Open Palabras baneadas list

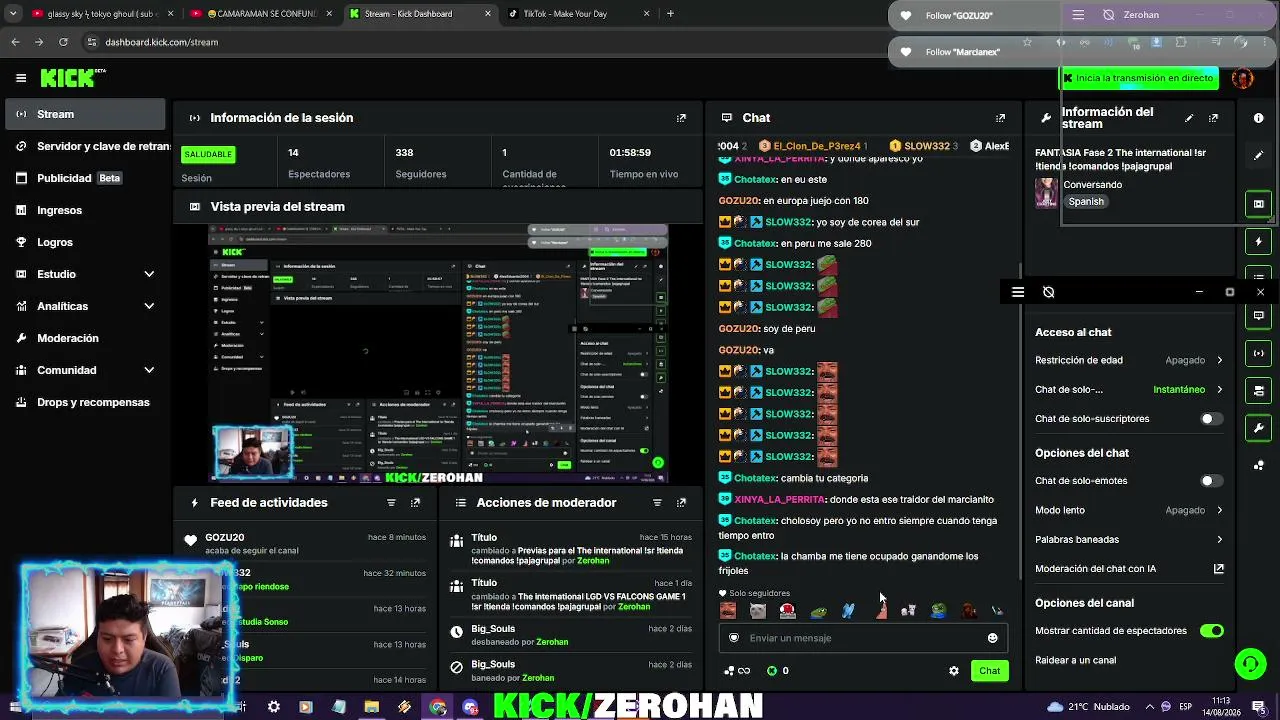1129,539
